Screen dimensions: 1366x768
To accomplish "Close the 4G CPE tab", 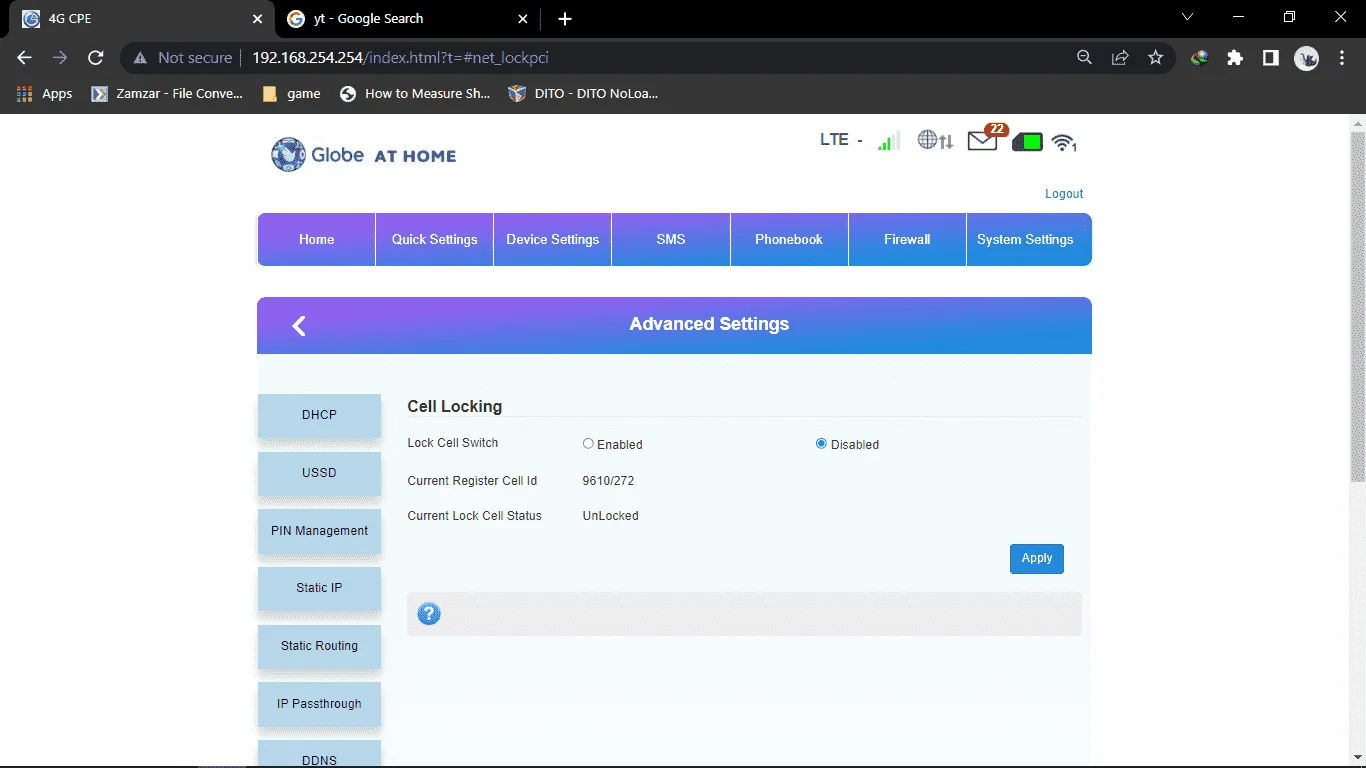I will pyautogui.click(x=258, y=19).
